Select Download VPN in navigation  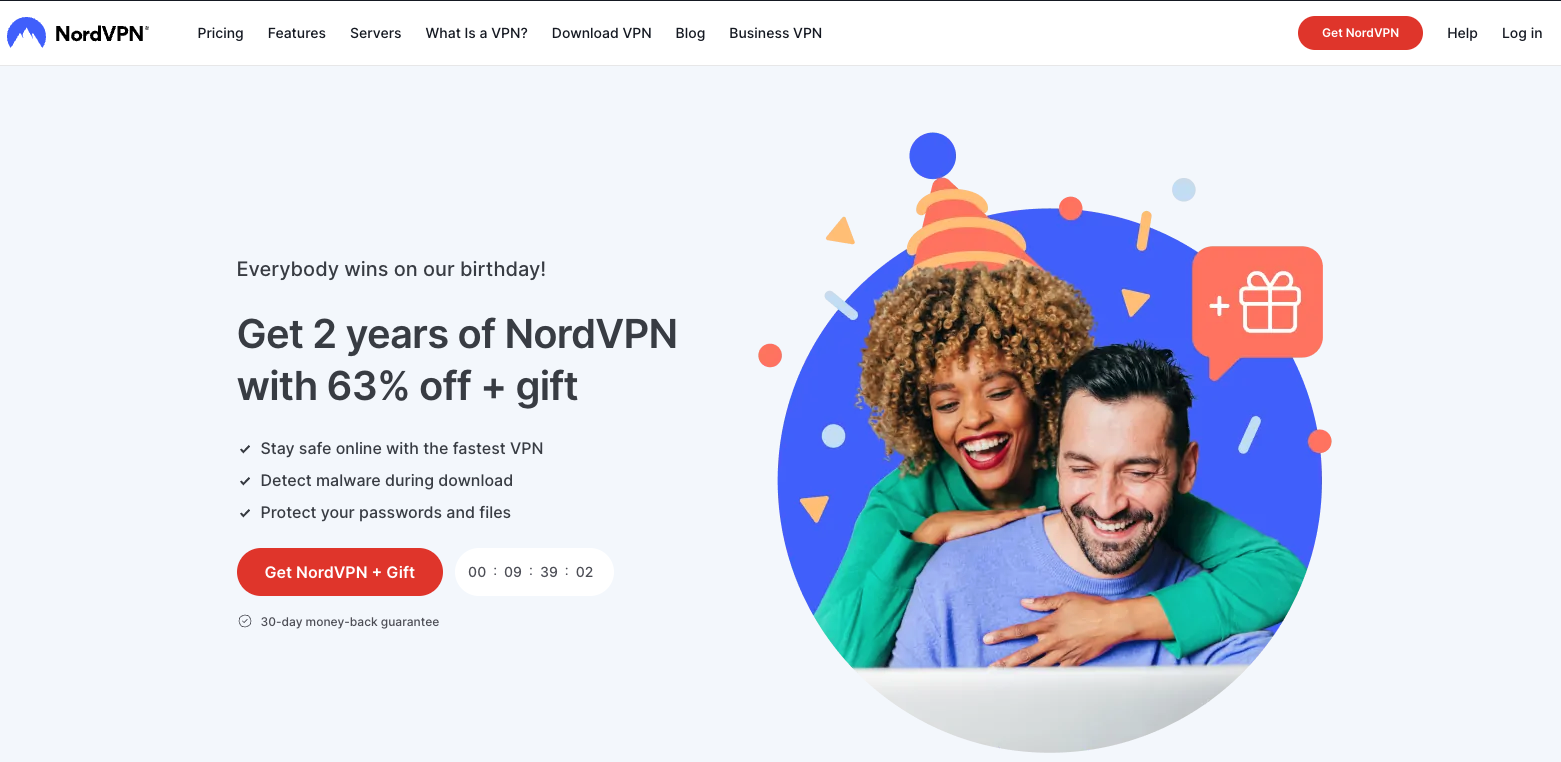click(601, 33)
